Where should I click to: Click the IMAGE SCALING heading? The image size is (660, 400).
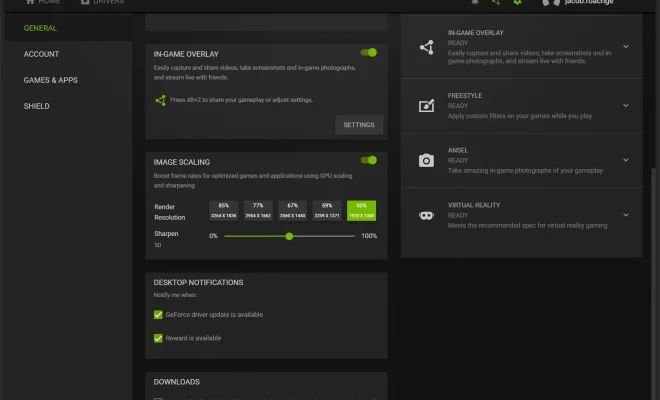click(181, 162)
